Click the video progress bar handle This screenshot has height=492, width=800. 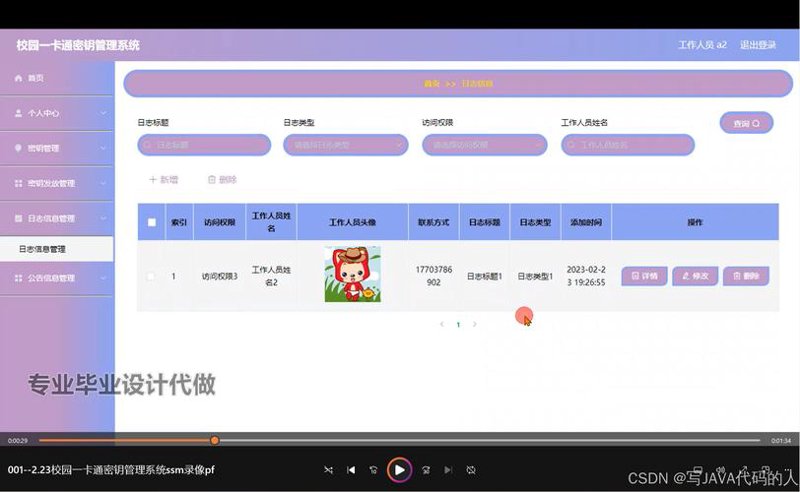pyautogui.click(x=215, y=440)
